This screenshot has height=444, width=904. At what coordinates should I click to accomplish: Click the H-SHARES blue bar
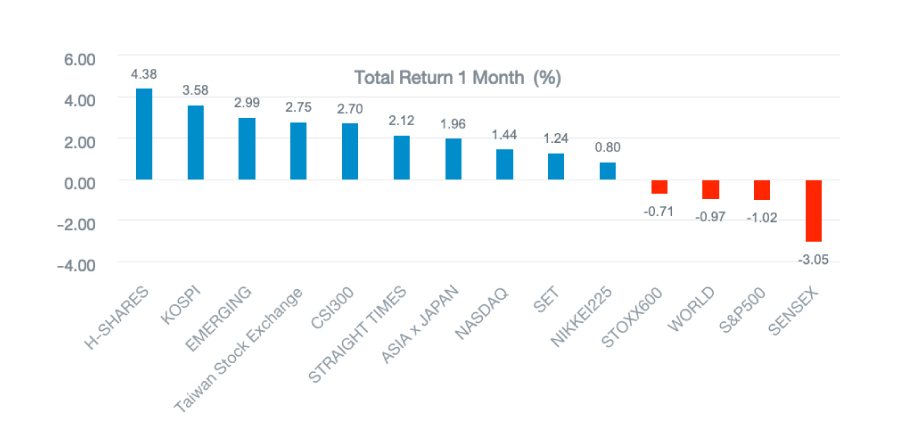coord(144,134)
